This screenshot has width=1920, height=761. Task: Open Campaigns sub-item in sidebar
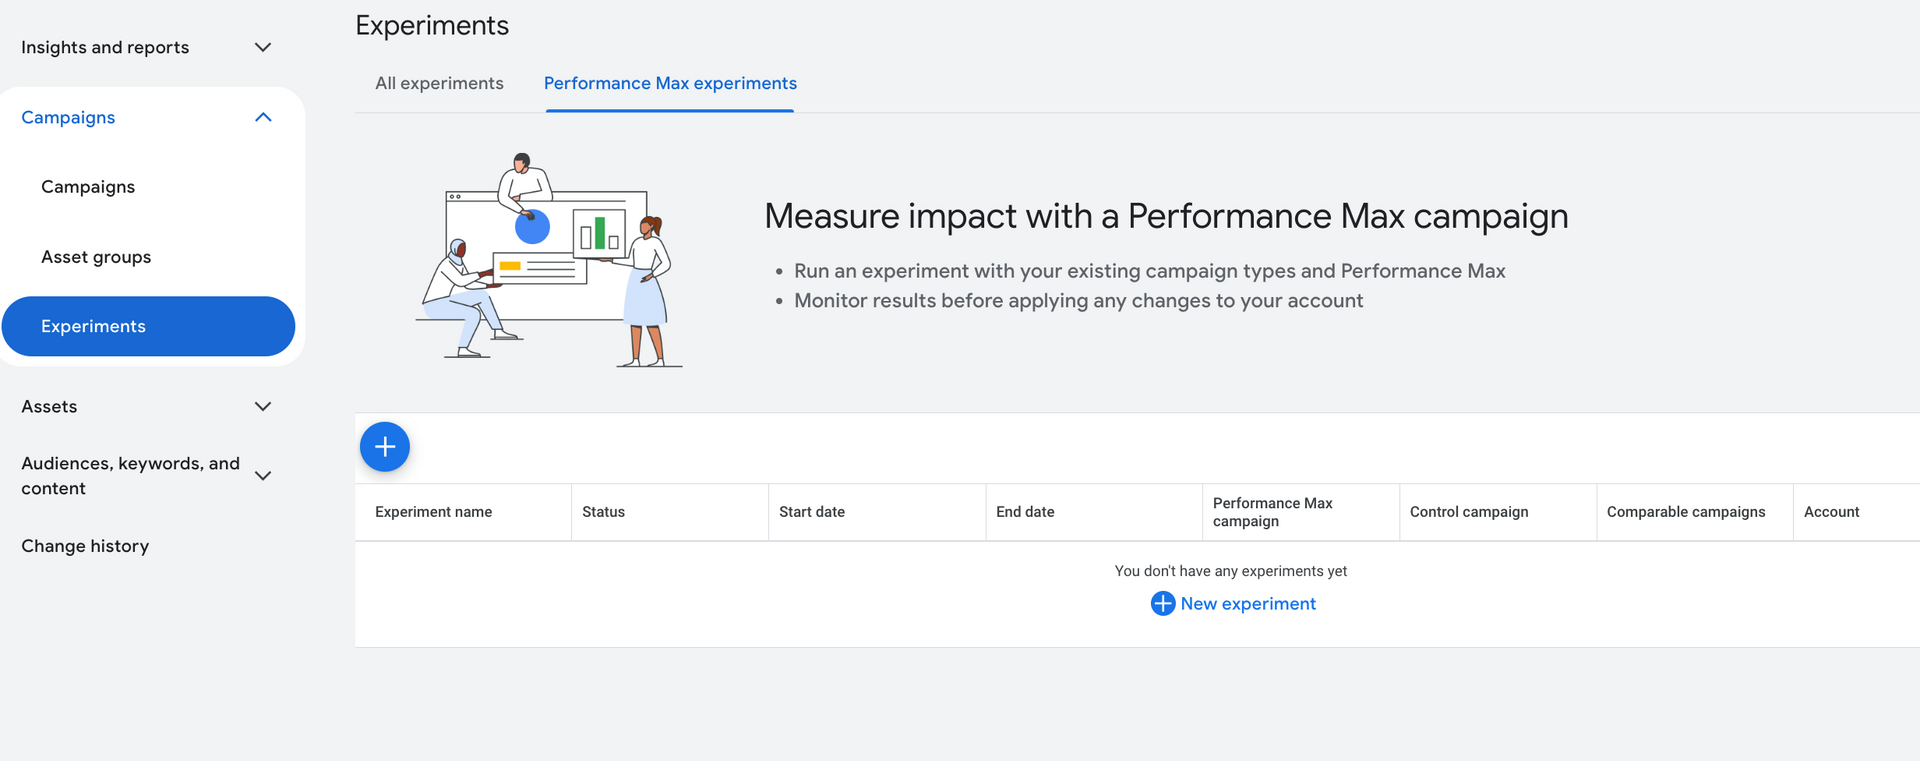pyautogui.click(x=88, y=187)
